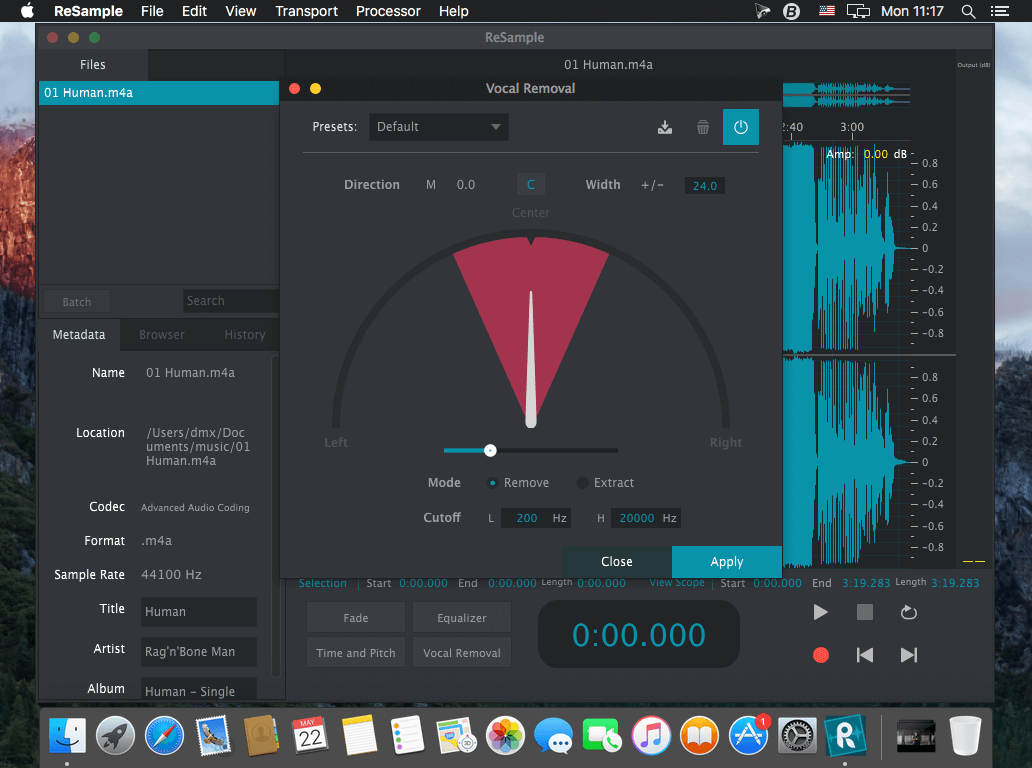The height and width of the screenshot is (768, 1032).
Task: Play the audio track
Action: pyautogui.click(x=820, y=613)
